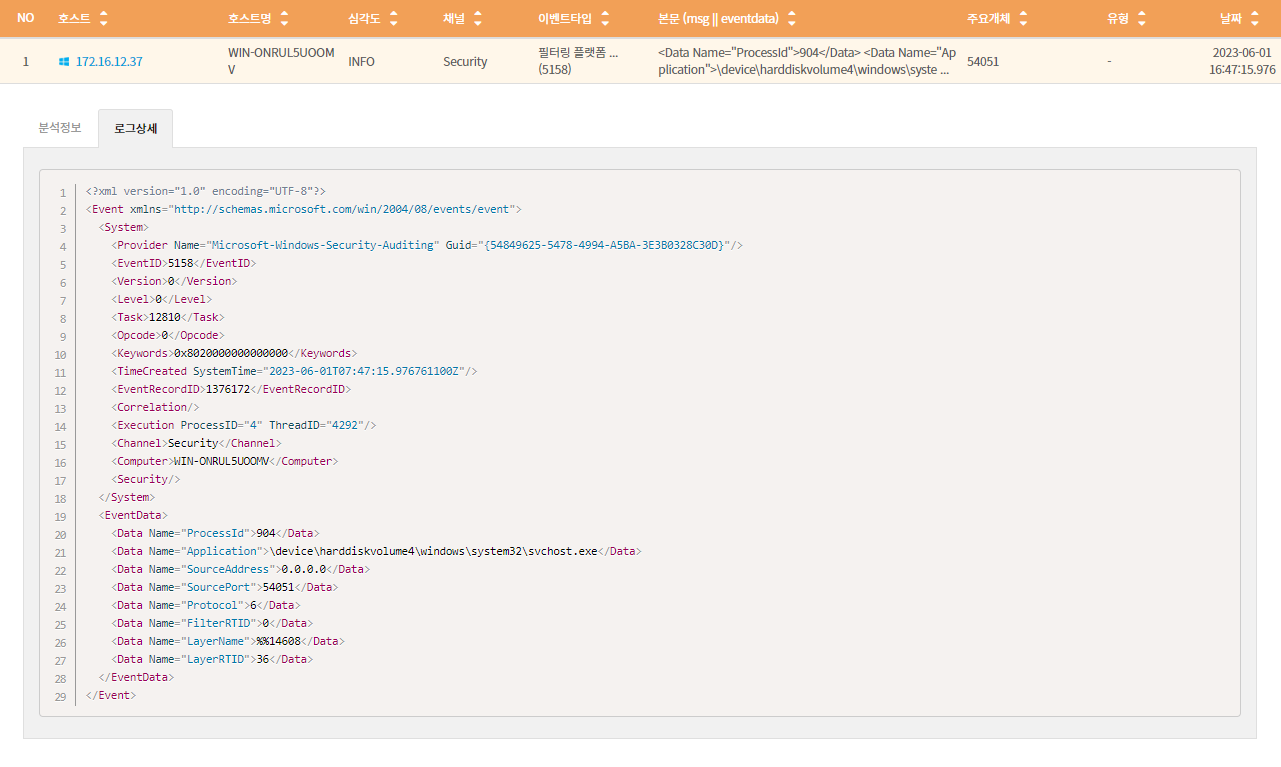Image resolution: width=1281 pixels, height=767 pixels.
Task: Click sort arrows next to 날짜 header
Action: coord(1256,19)
